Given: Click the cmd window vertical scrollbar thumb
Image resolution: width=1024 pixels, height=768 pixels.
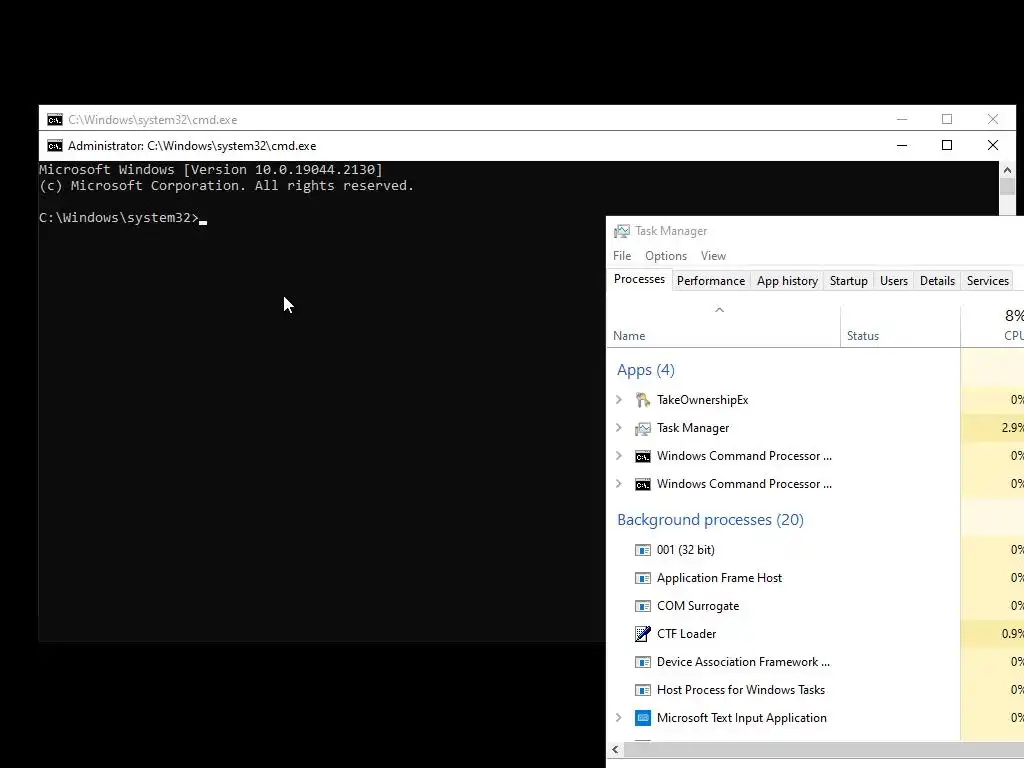Looking at the screenshot, I should (x=1007, y=187).
